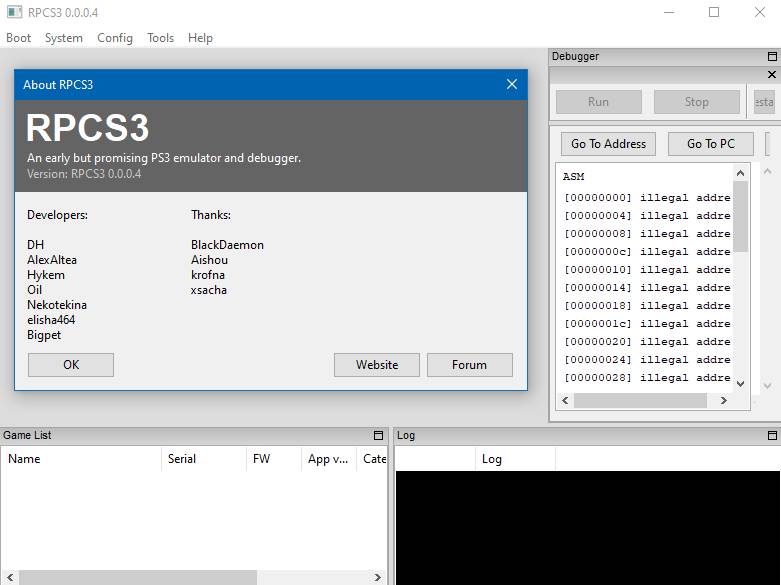
Task: Click the ASM list vertical scrollbar thumb
Action: click(740, 216)
